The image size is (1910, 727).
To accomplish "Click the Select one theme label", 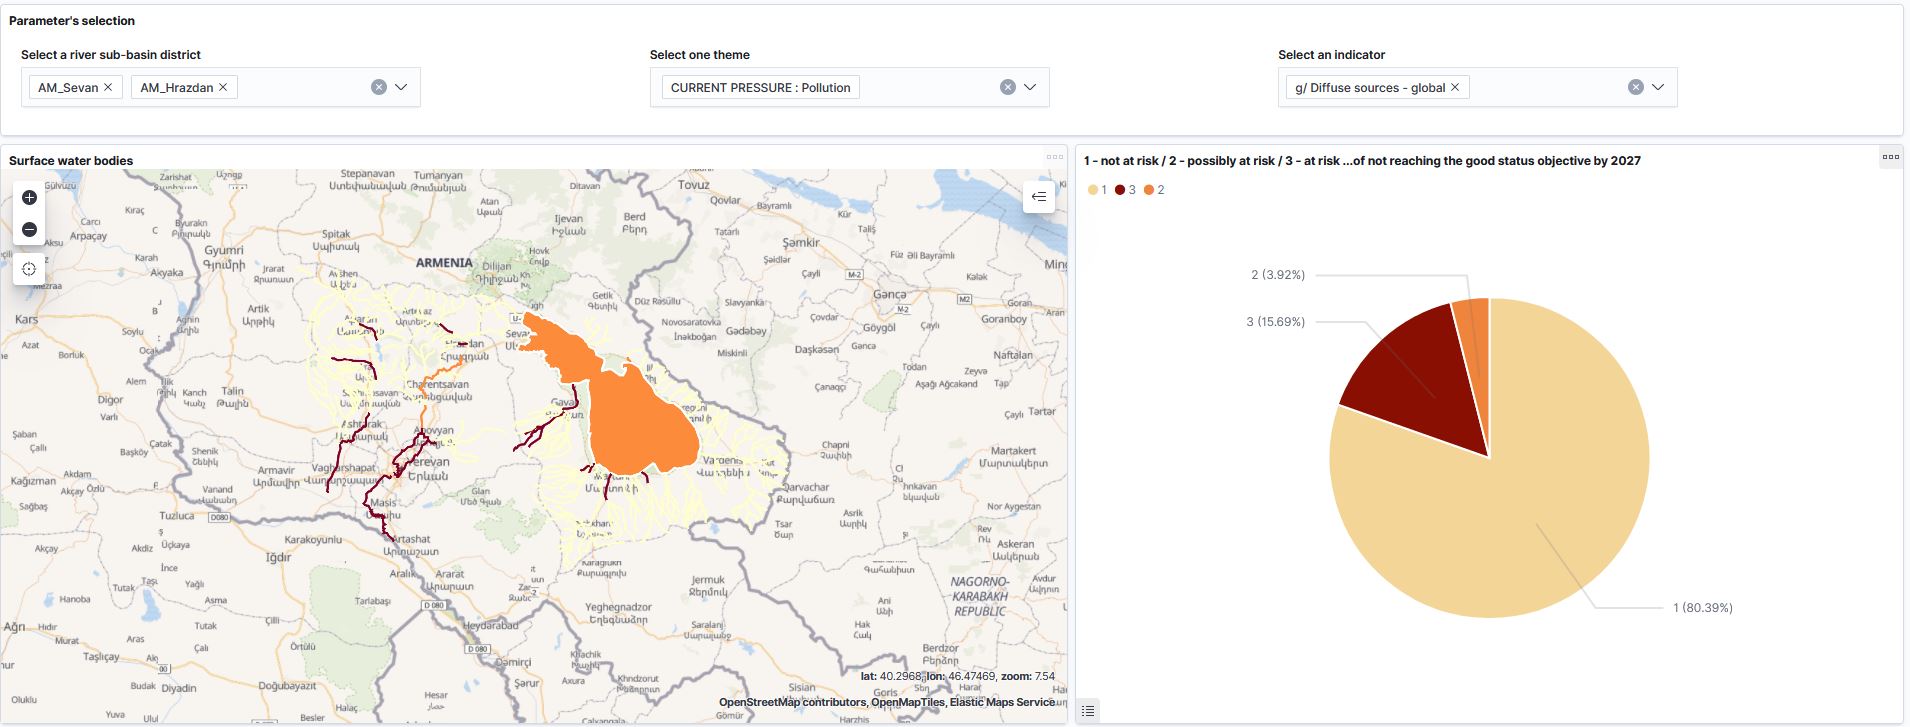I will (699, 55).
